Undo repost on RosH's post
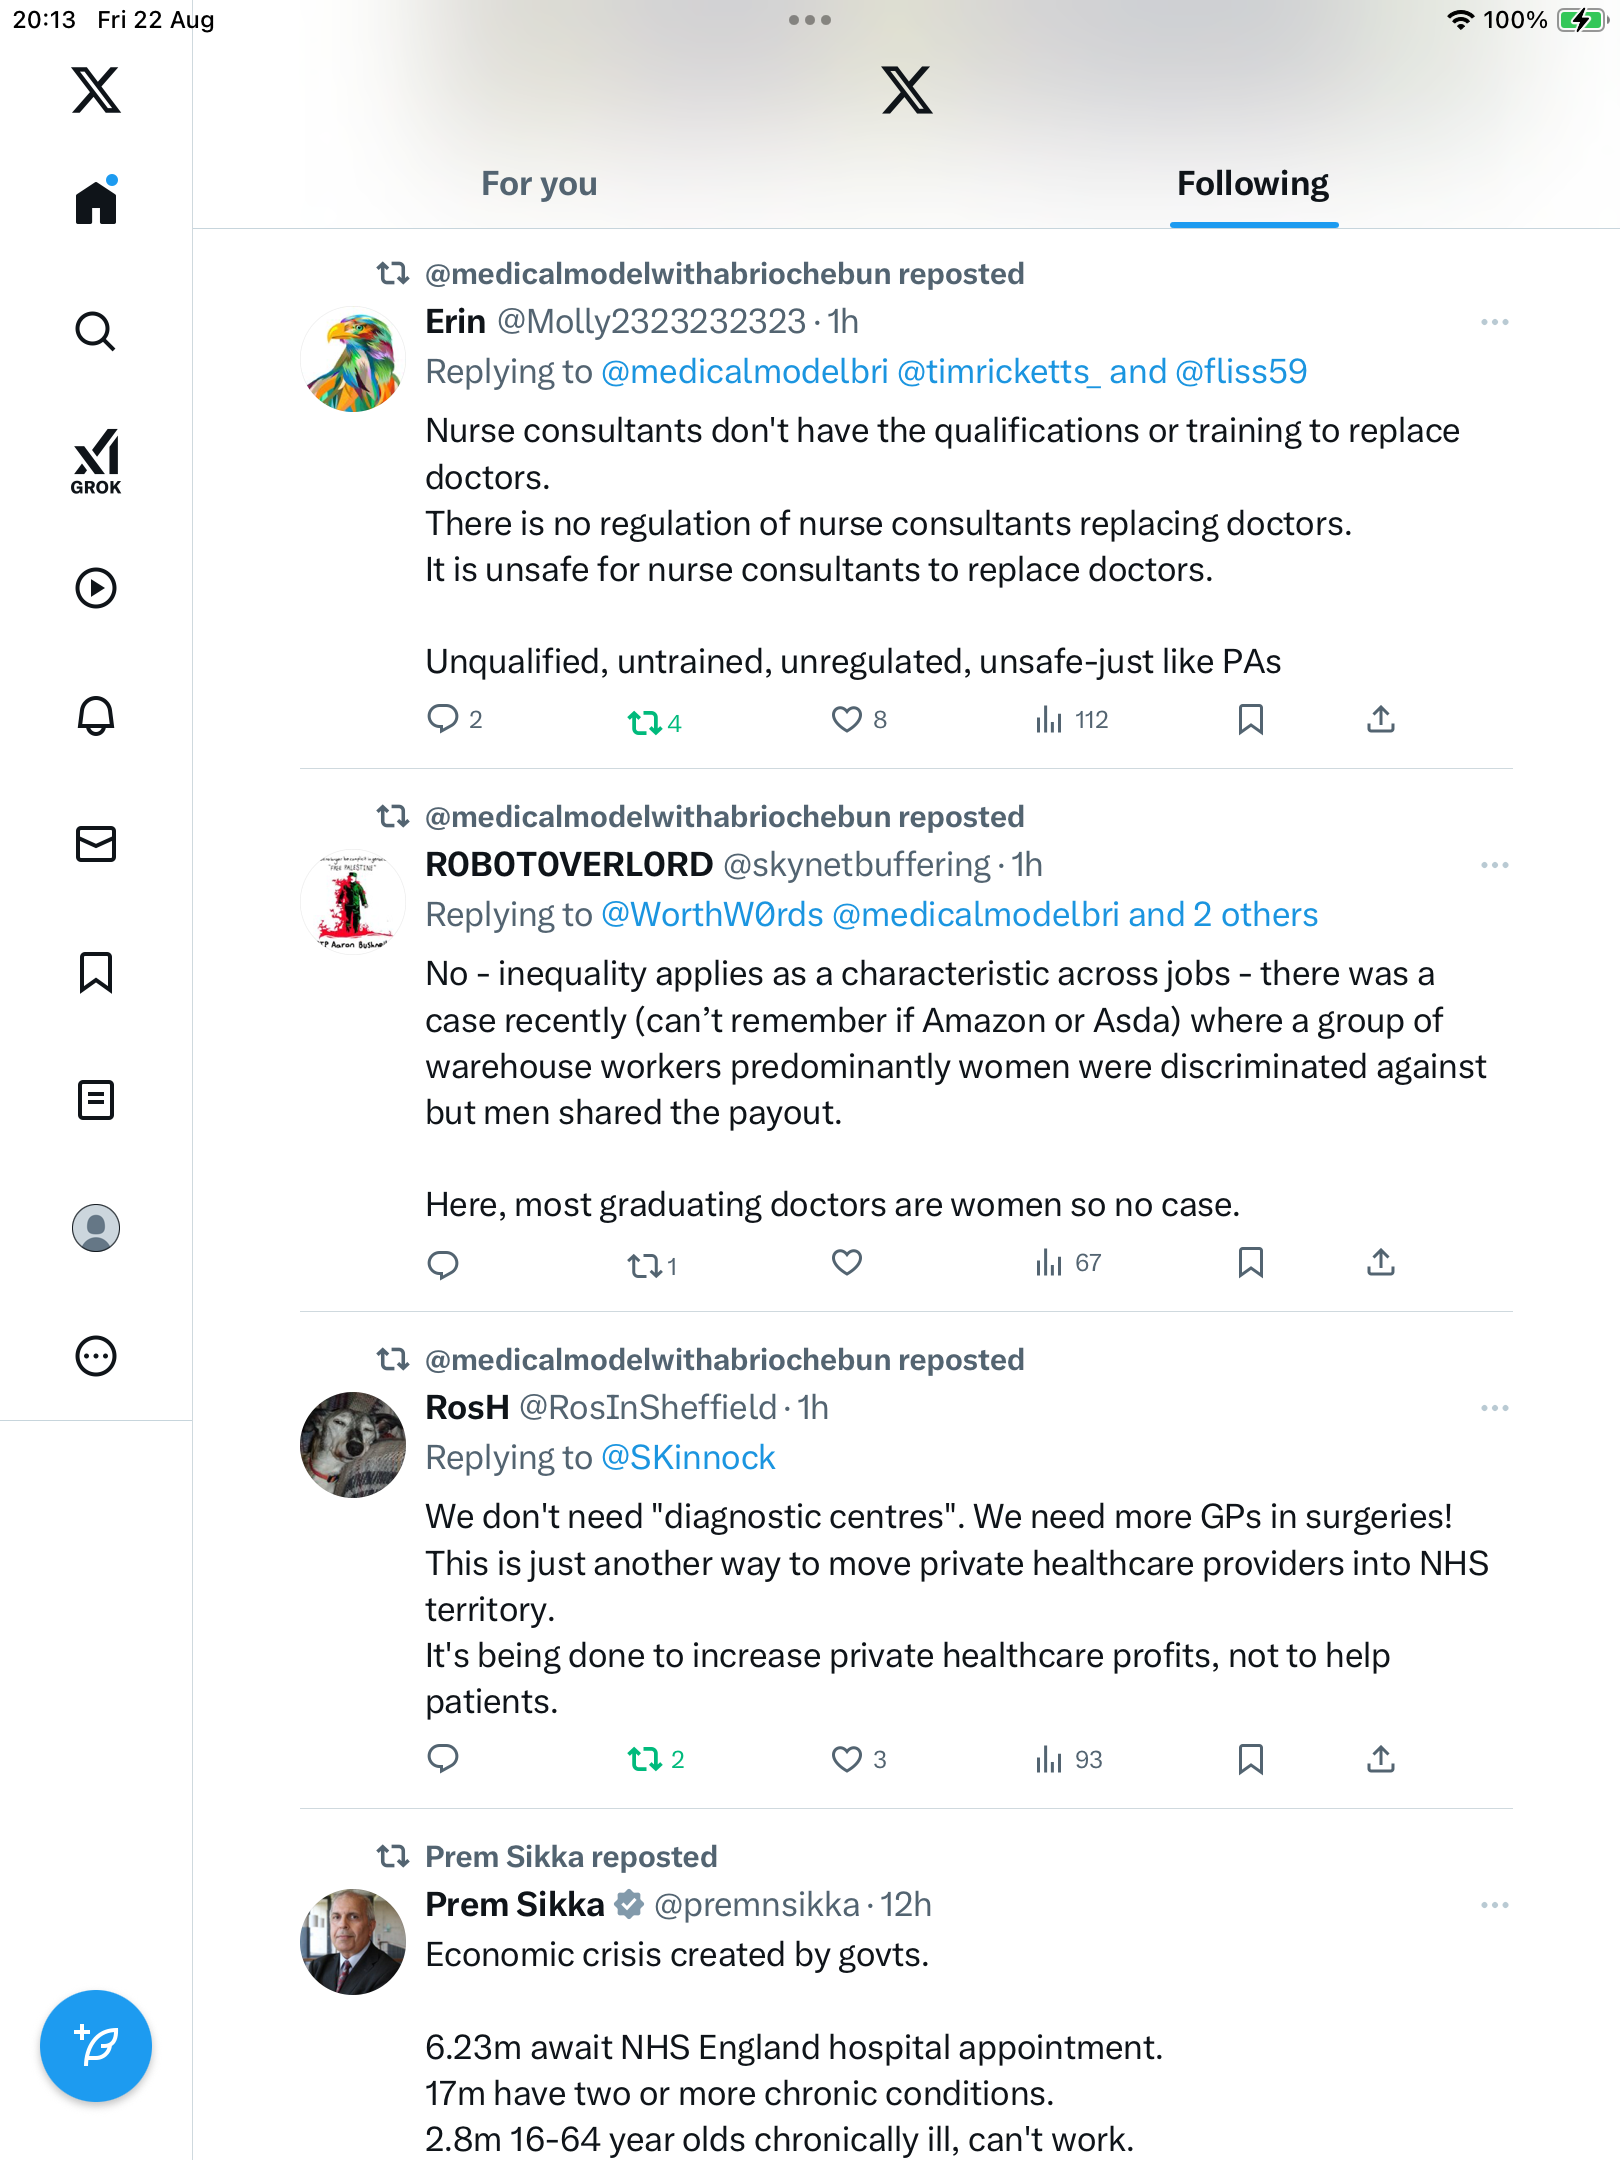The height and width of the screenshot is (2160, 1620). click(x=645, y=1759)
